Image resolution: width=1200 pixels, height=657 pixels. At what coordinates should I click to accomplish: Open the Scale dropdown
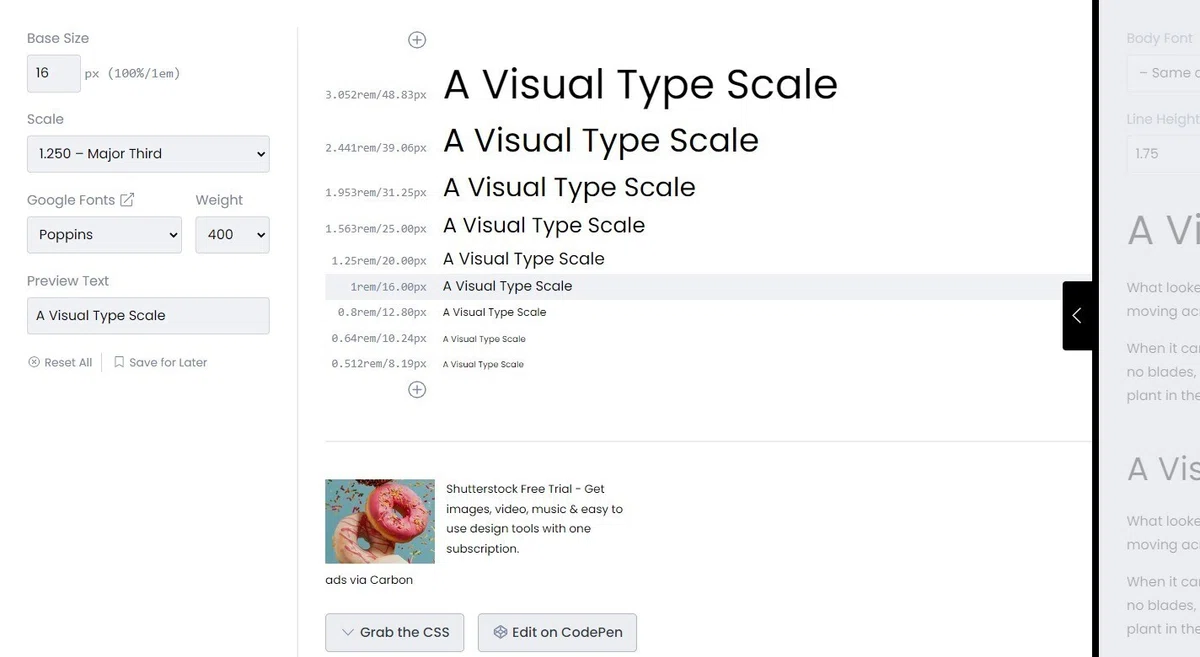point(148,154)
